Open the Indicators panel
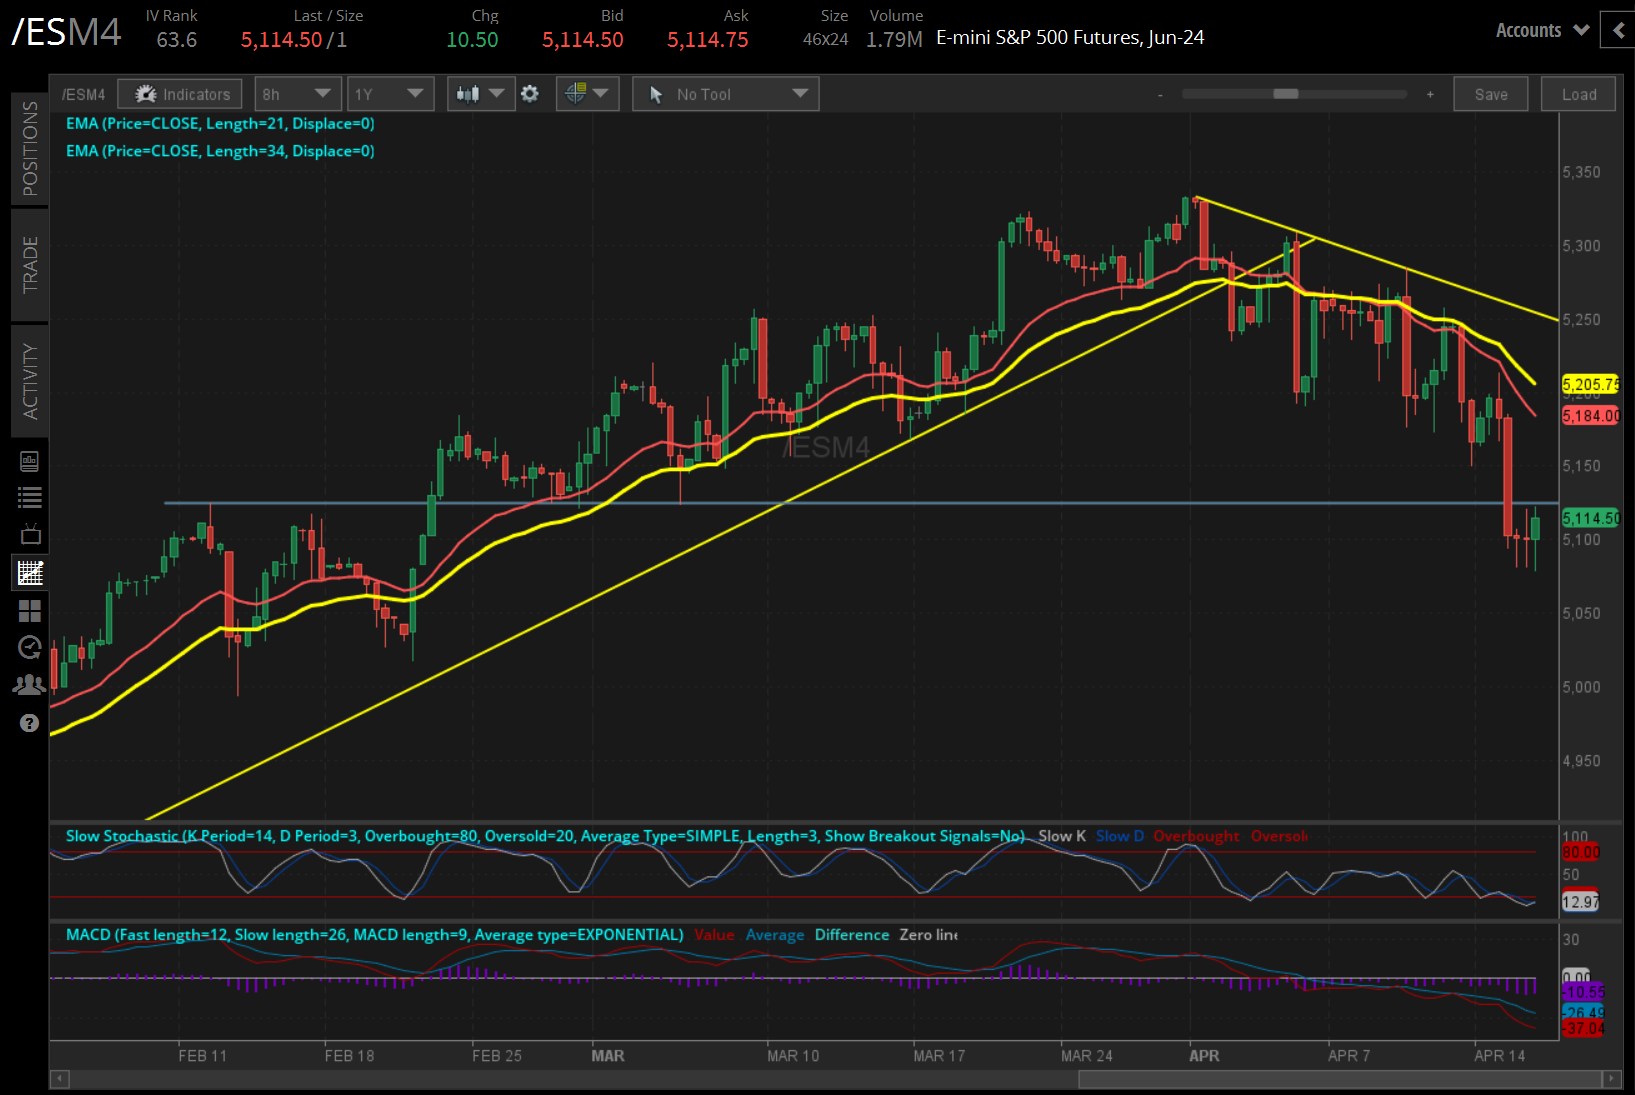The height and width of the screenshot is (1095, 1635). (180, 94)
